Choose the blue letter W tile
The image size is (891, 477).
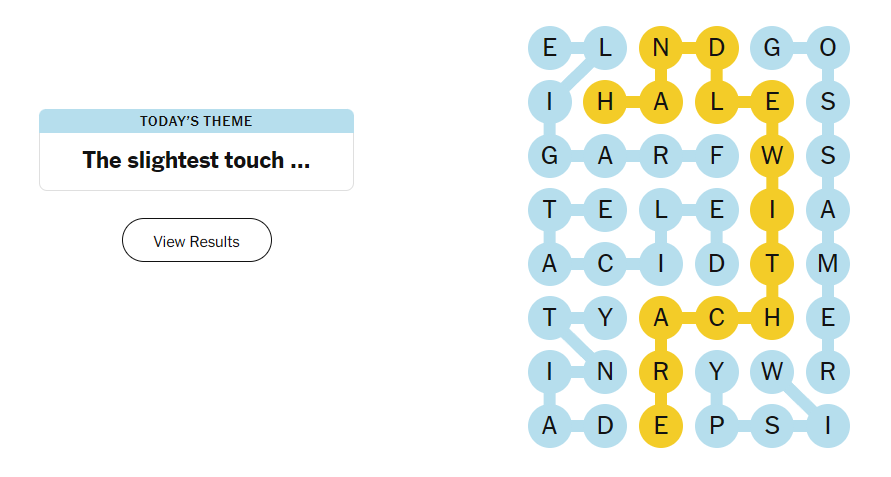pyautogui.click(x=772, y=372)
